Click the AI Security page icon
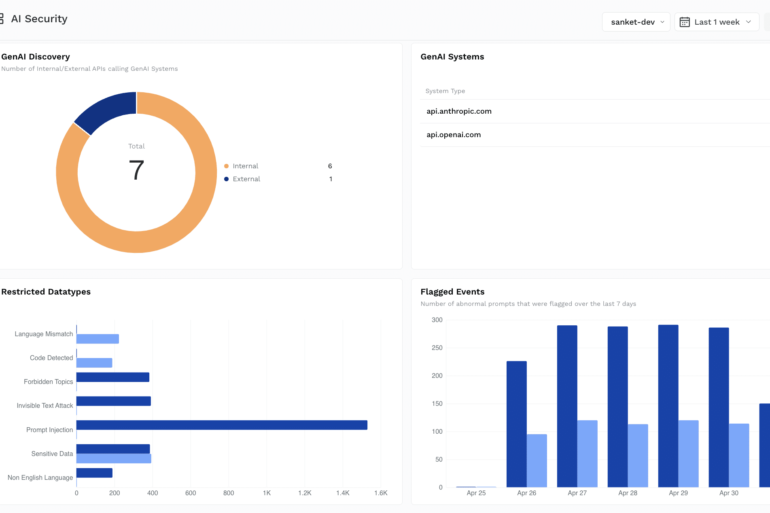 [1, 19]
